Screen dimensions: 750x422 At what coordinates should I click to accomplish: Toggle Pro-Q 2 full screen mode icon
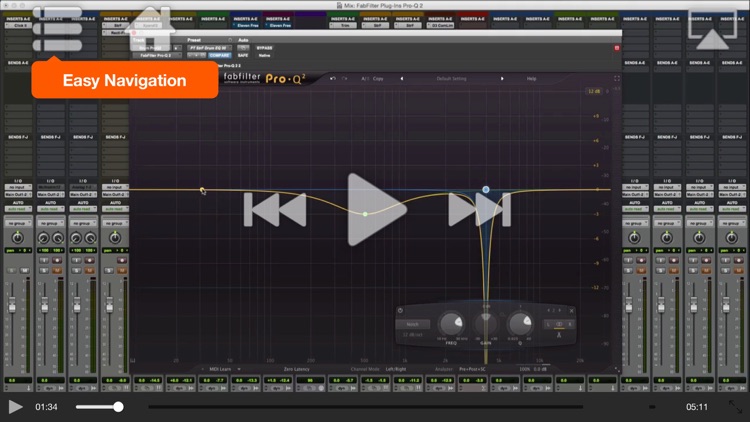click(x=617, y=78)
